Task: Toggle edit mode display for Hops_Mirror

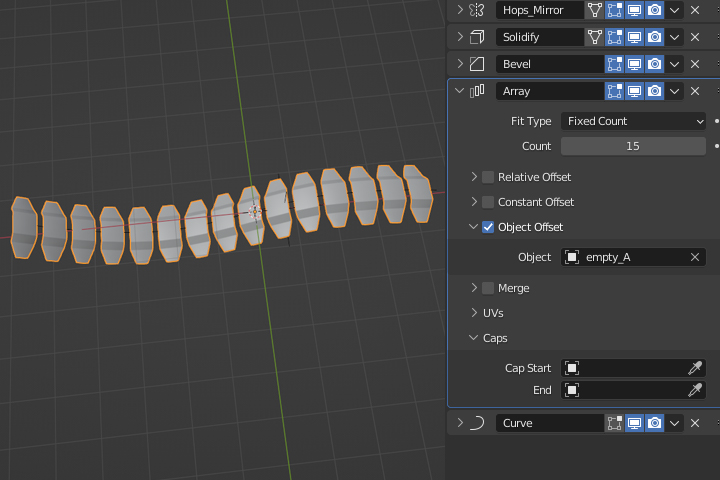Action: click(614, 10)
